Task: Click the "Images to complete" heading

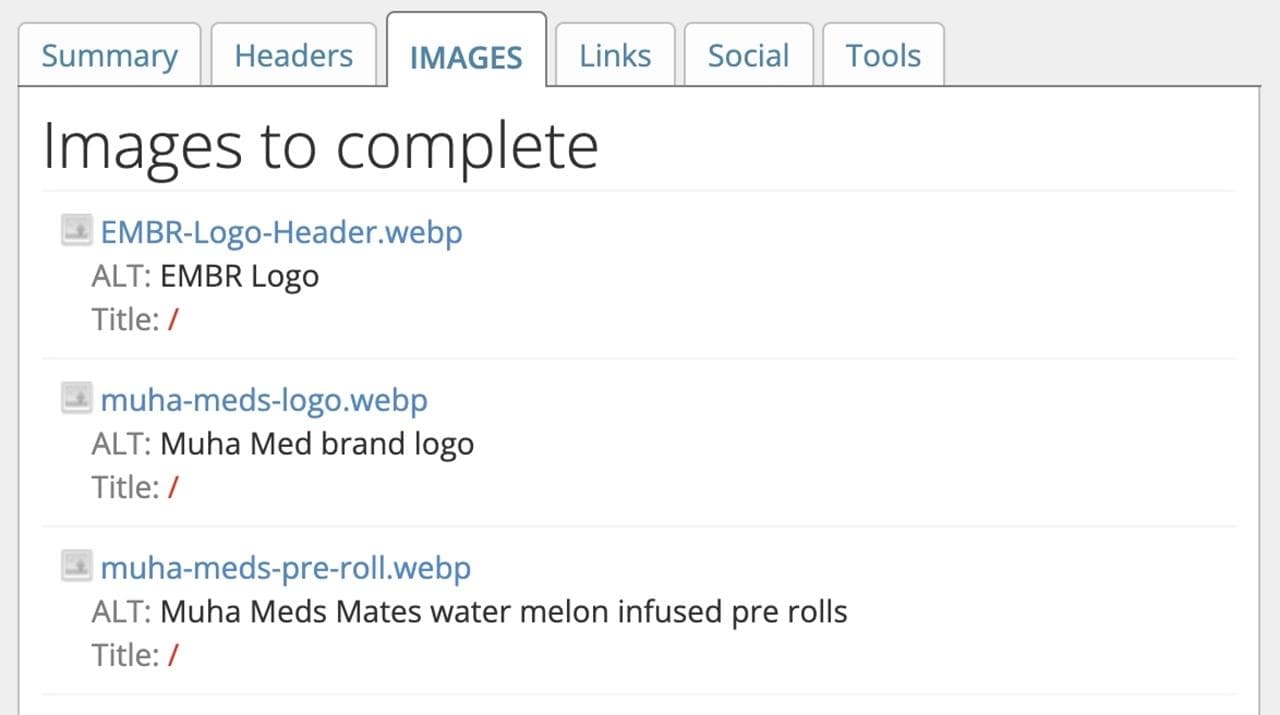Action: click(320, 146)
